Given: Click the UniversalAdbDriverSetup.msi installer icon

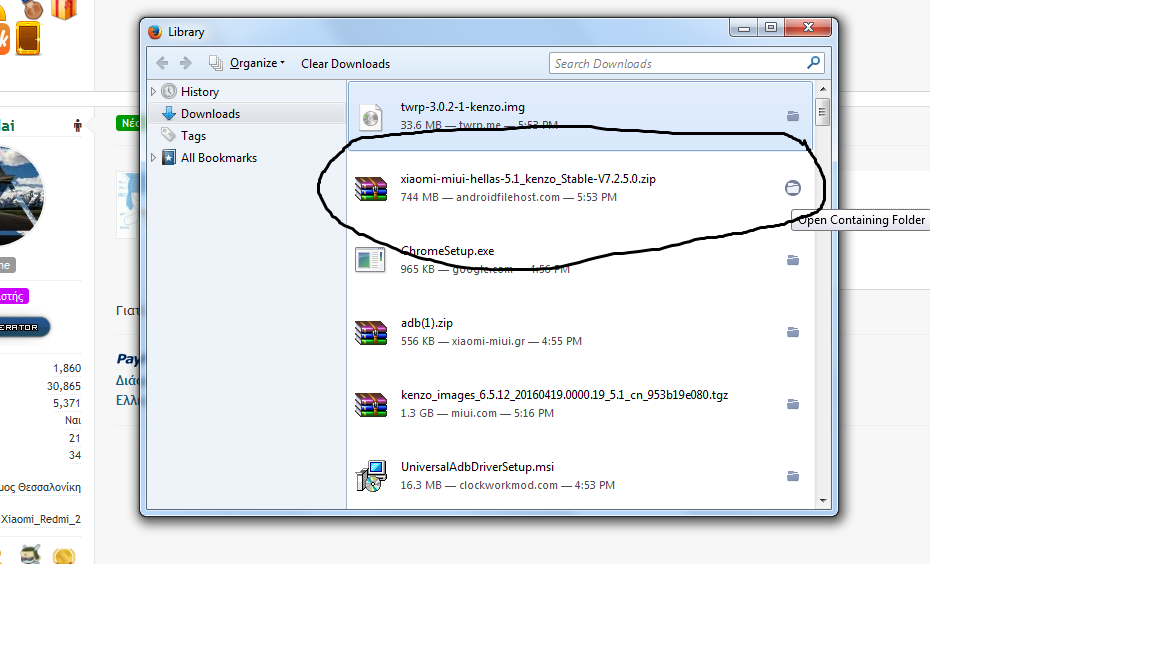Looking at the screenshot, I should (371, 476).
